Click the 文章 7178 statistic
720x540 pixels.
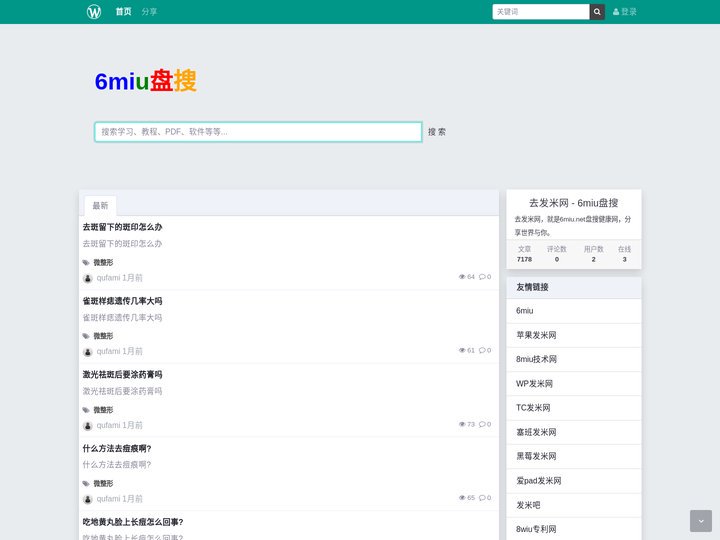click(x=524, y=253)
